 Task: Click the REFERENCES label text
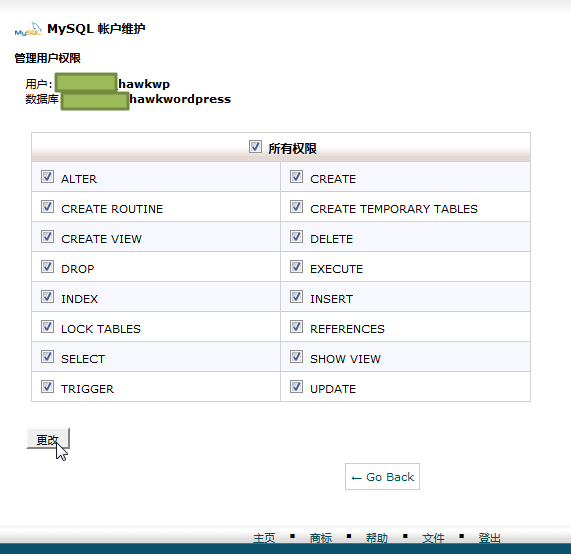tap(347, 329)
